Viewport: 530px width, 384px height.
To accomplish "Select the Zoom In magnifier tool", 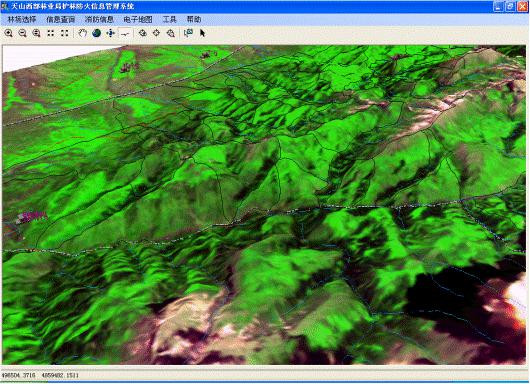I will [x=8, y=33].
